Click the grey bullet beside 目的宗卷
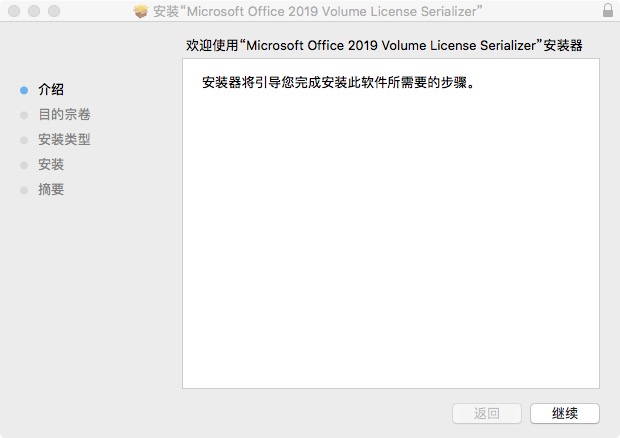Screen dimensions: 620x438 24,115
